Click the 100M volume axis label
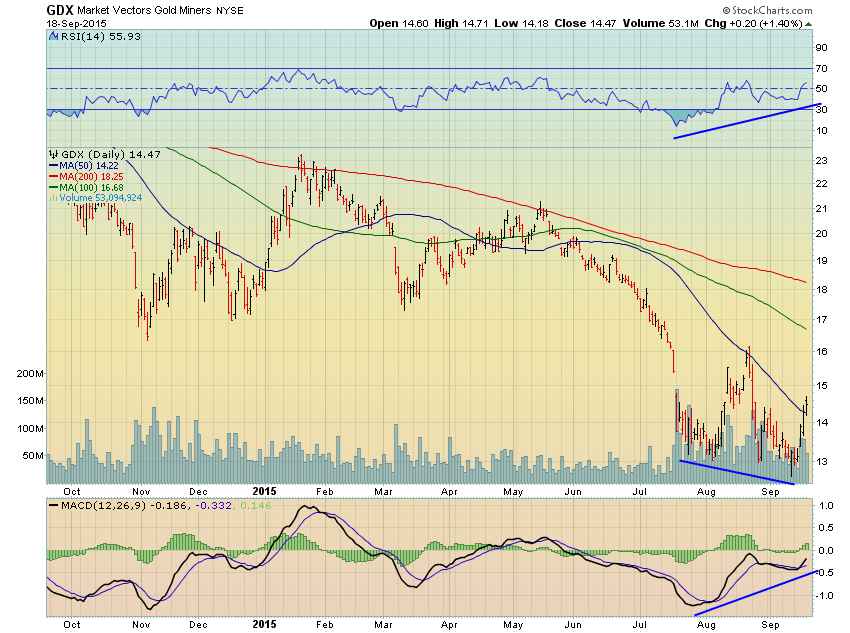The width and height of the screenshot is (850, 633). 30,429
